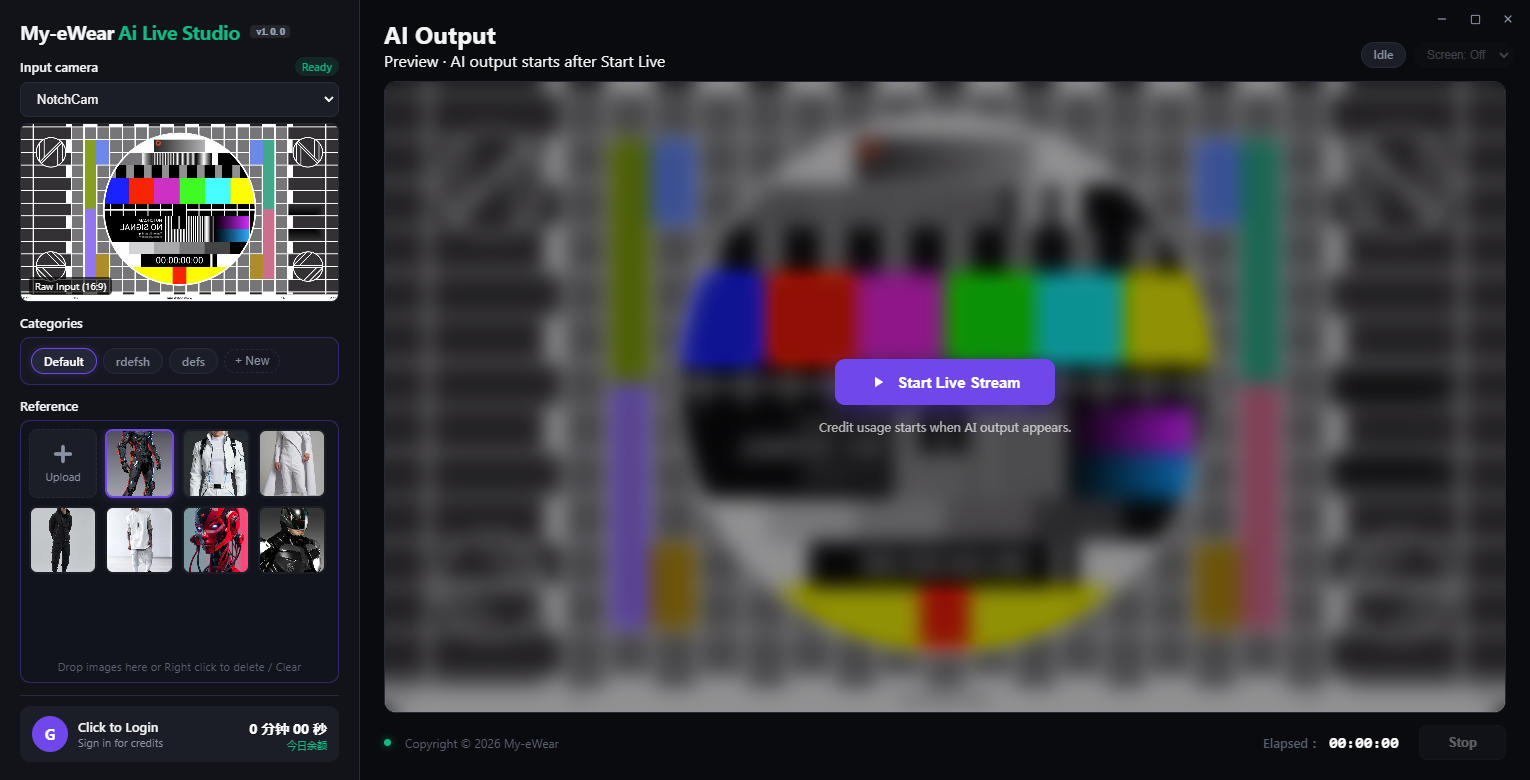Click the Credit usage starts notice text
This screenshot has width=1530, height=780.
tap(945, 427)
